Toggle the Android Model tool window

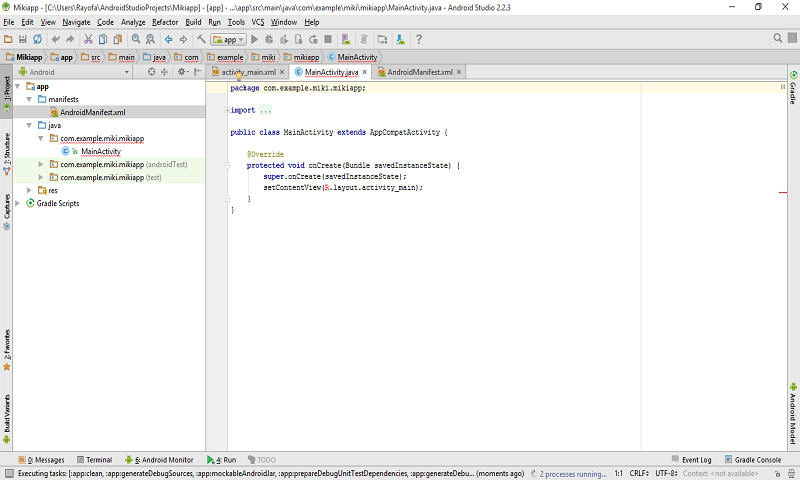tap(793, 413)
